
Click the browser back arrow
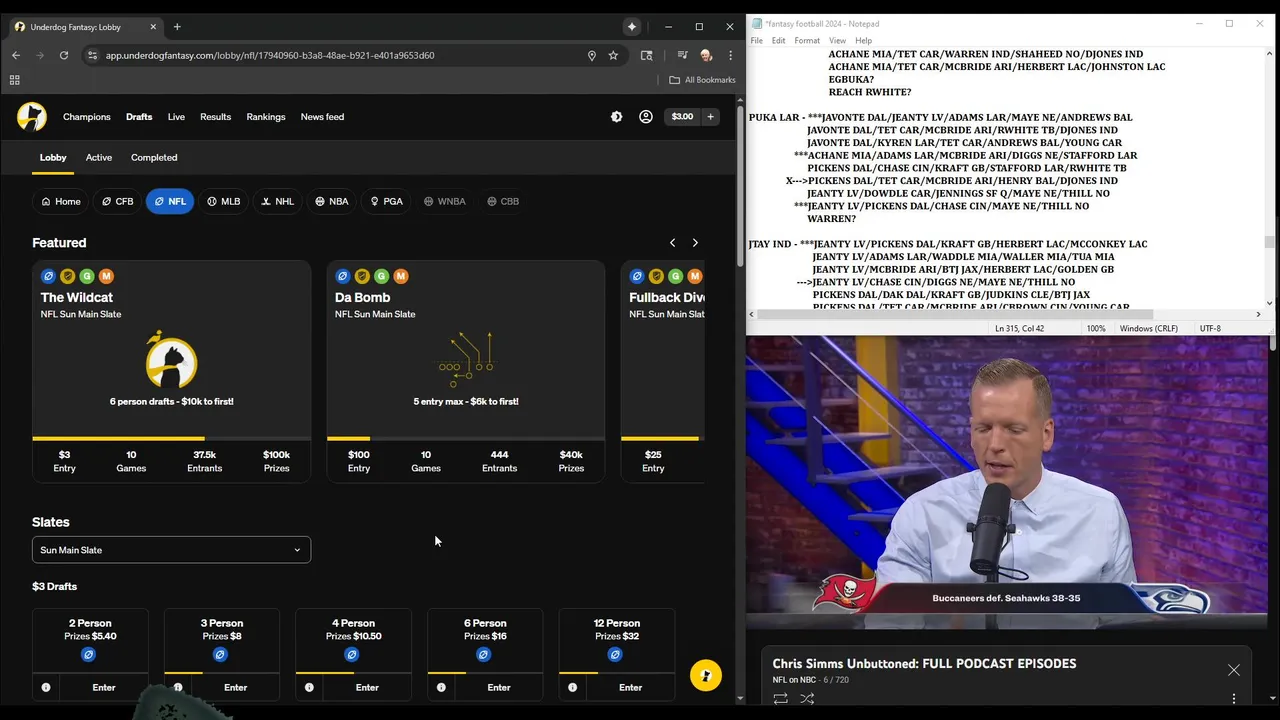click(16, 55)
